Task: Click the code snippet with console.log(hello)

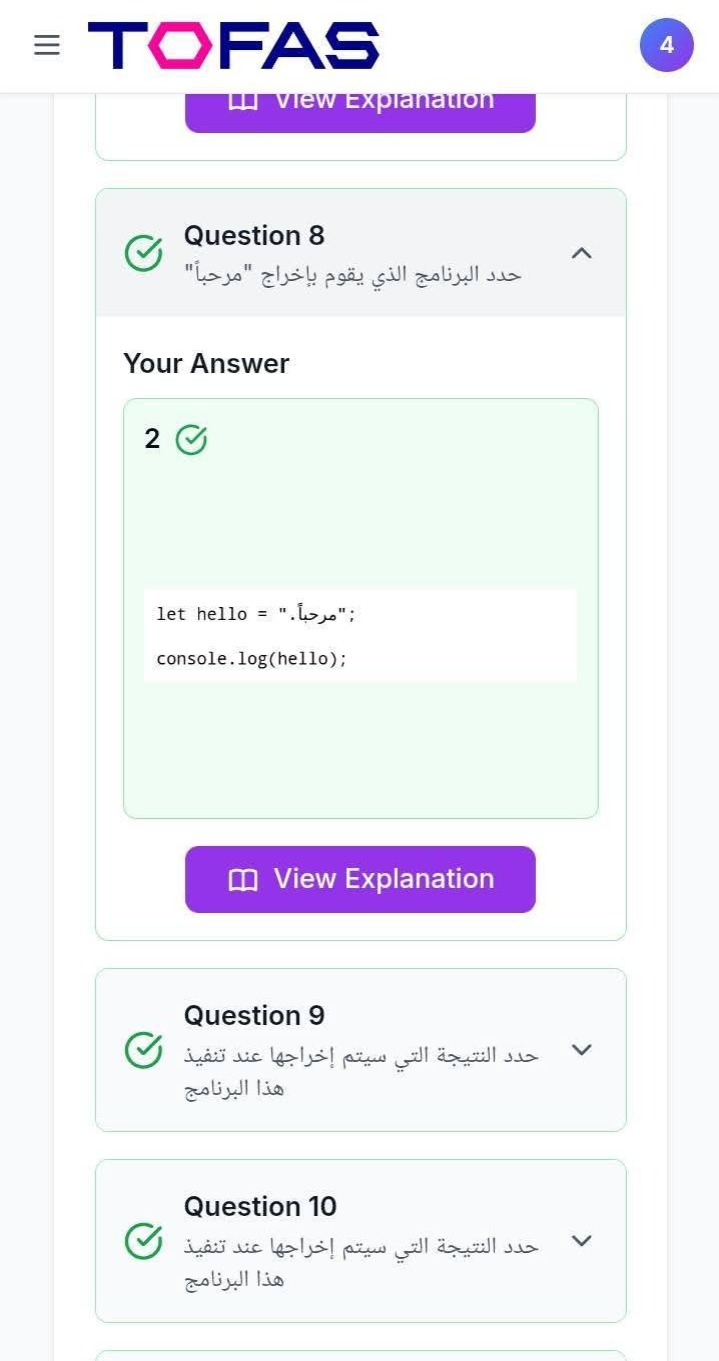Action: [x=252, y=659]
